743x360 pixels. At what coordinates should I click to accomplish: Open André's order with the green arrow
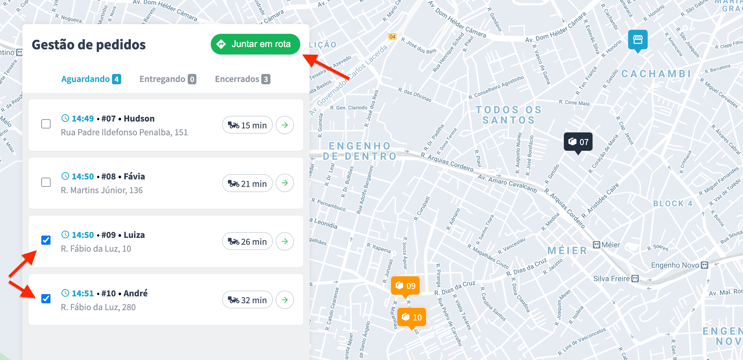pyautogui.click(x=285, y=300)
